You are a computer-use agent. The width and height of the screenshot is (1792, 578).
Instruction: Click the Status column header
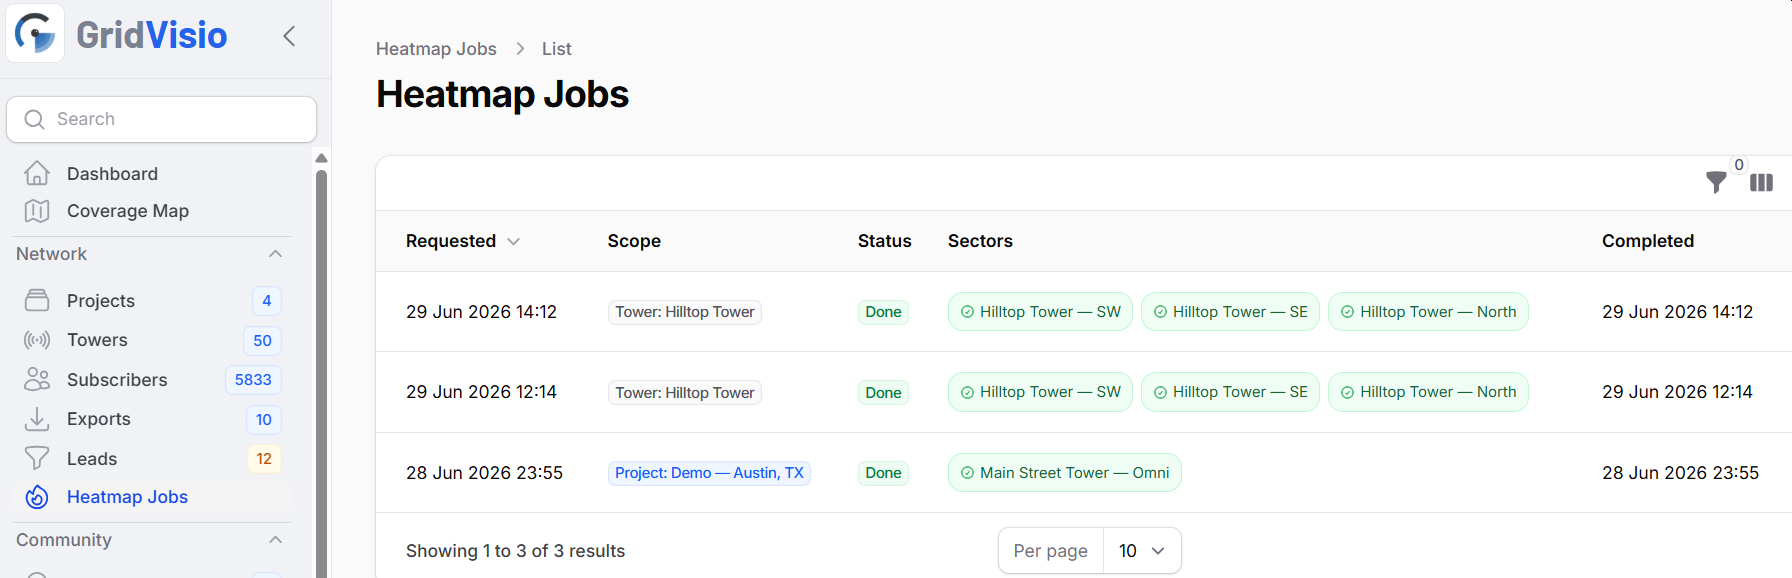click(x=884, y=241)
